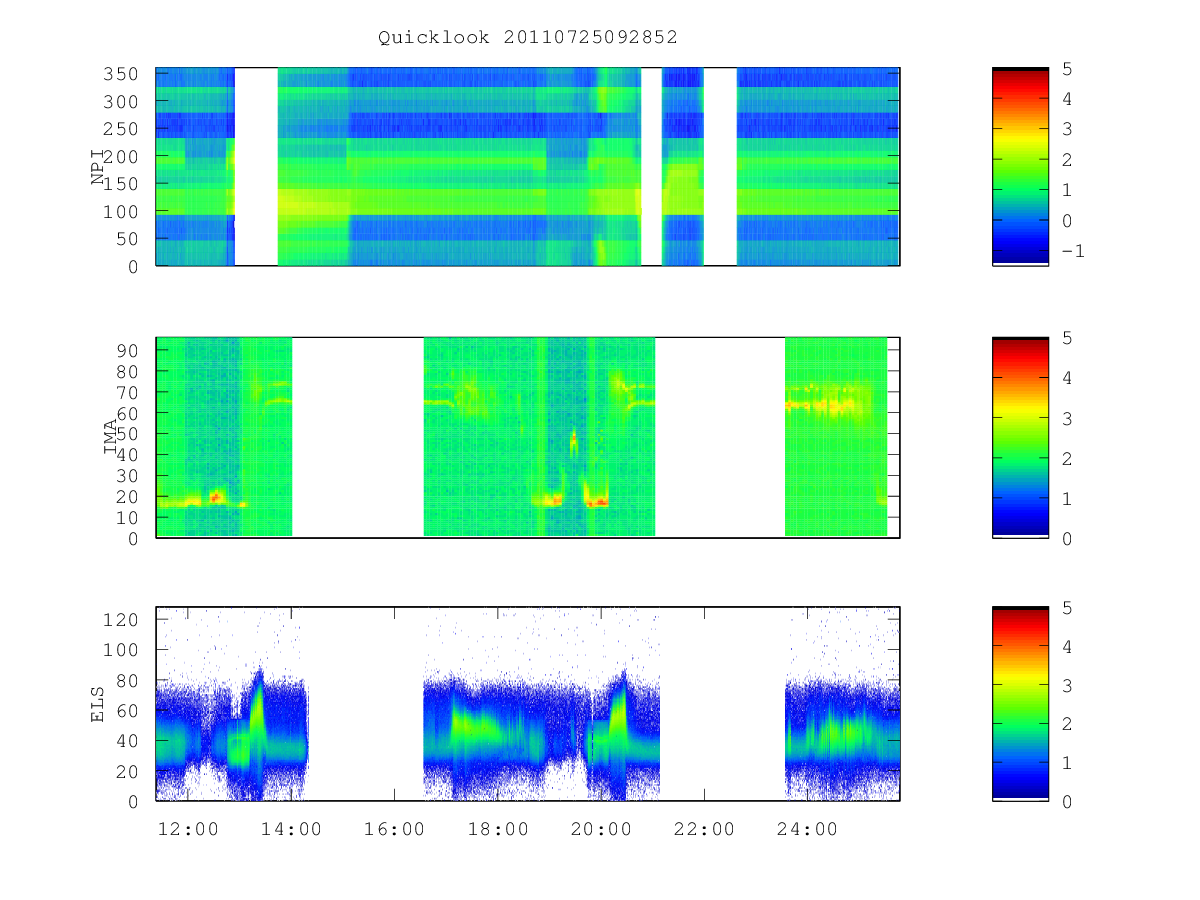Pick the NPI panel color bar

[x=1020, y=167]
